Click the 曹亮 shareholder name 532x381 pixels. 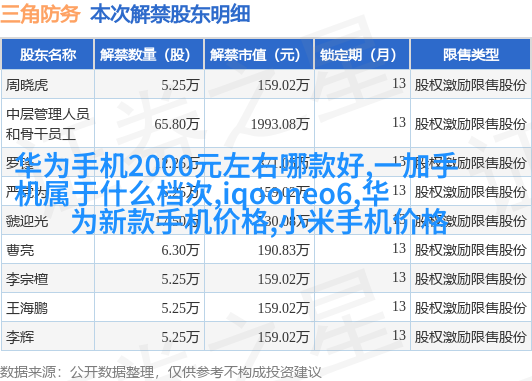click(20, 250)
